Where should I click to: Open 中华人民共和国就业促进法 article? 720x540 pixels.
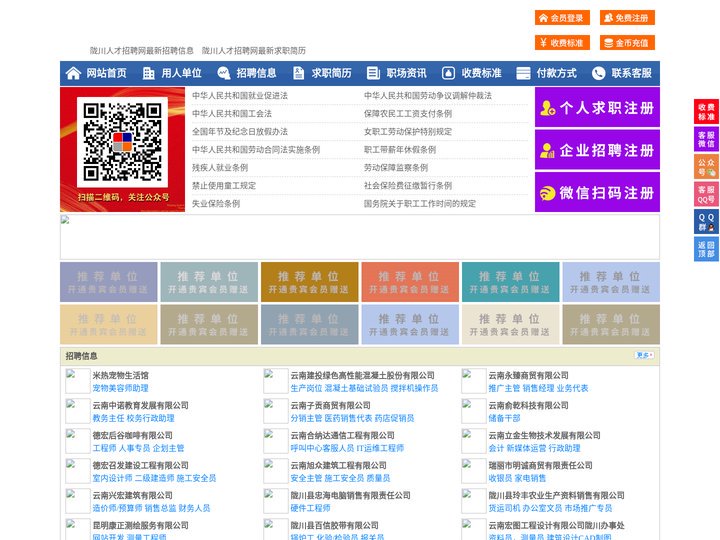pos(240,96)
